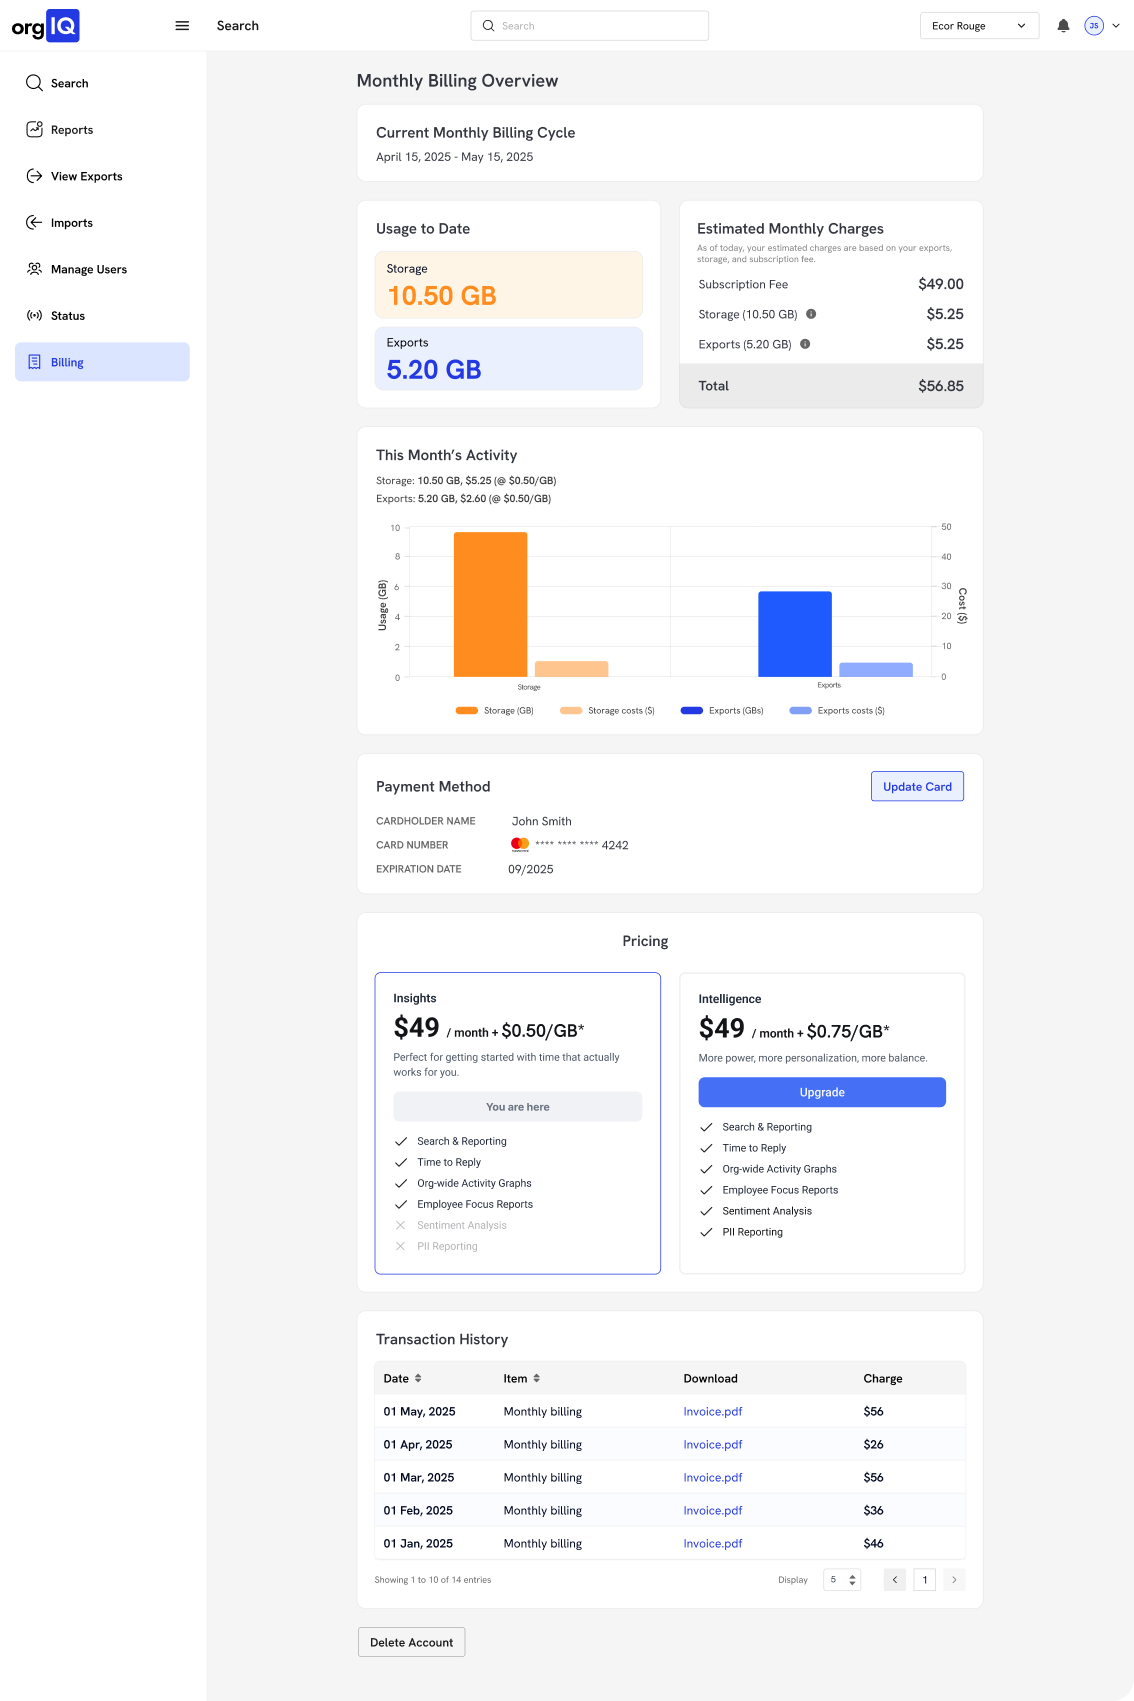Screen dimensions: 1134x1701
Task: Toggle the hamburger menu icon
Action: [182, 26]
